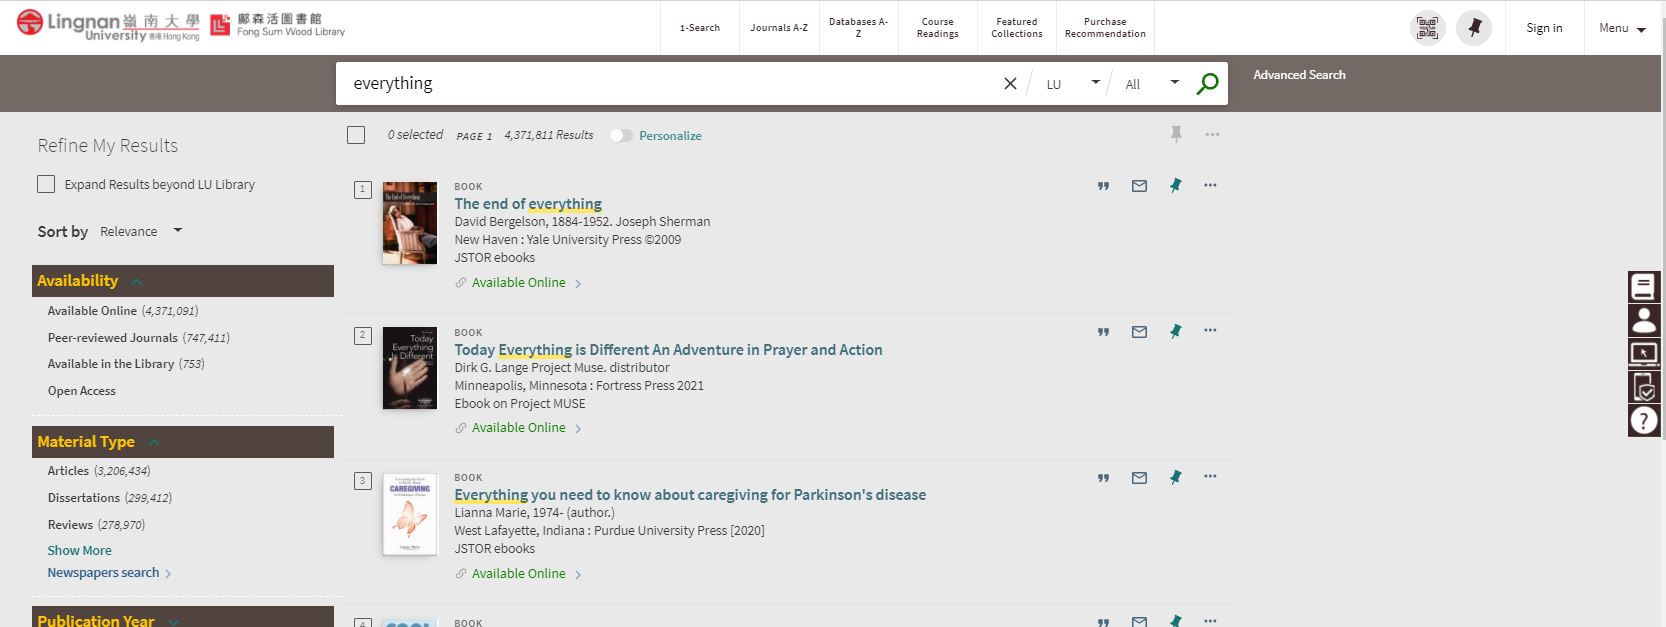Open the Menu dropdown in header

[1622, 28]
